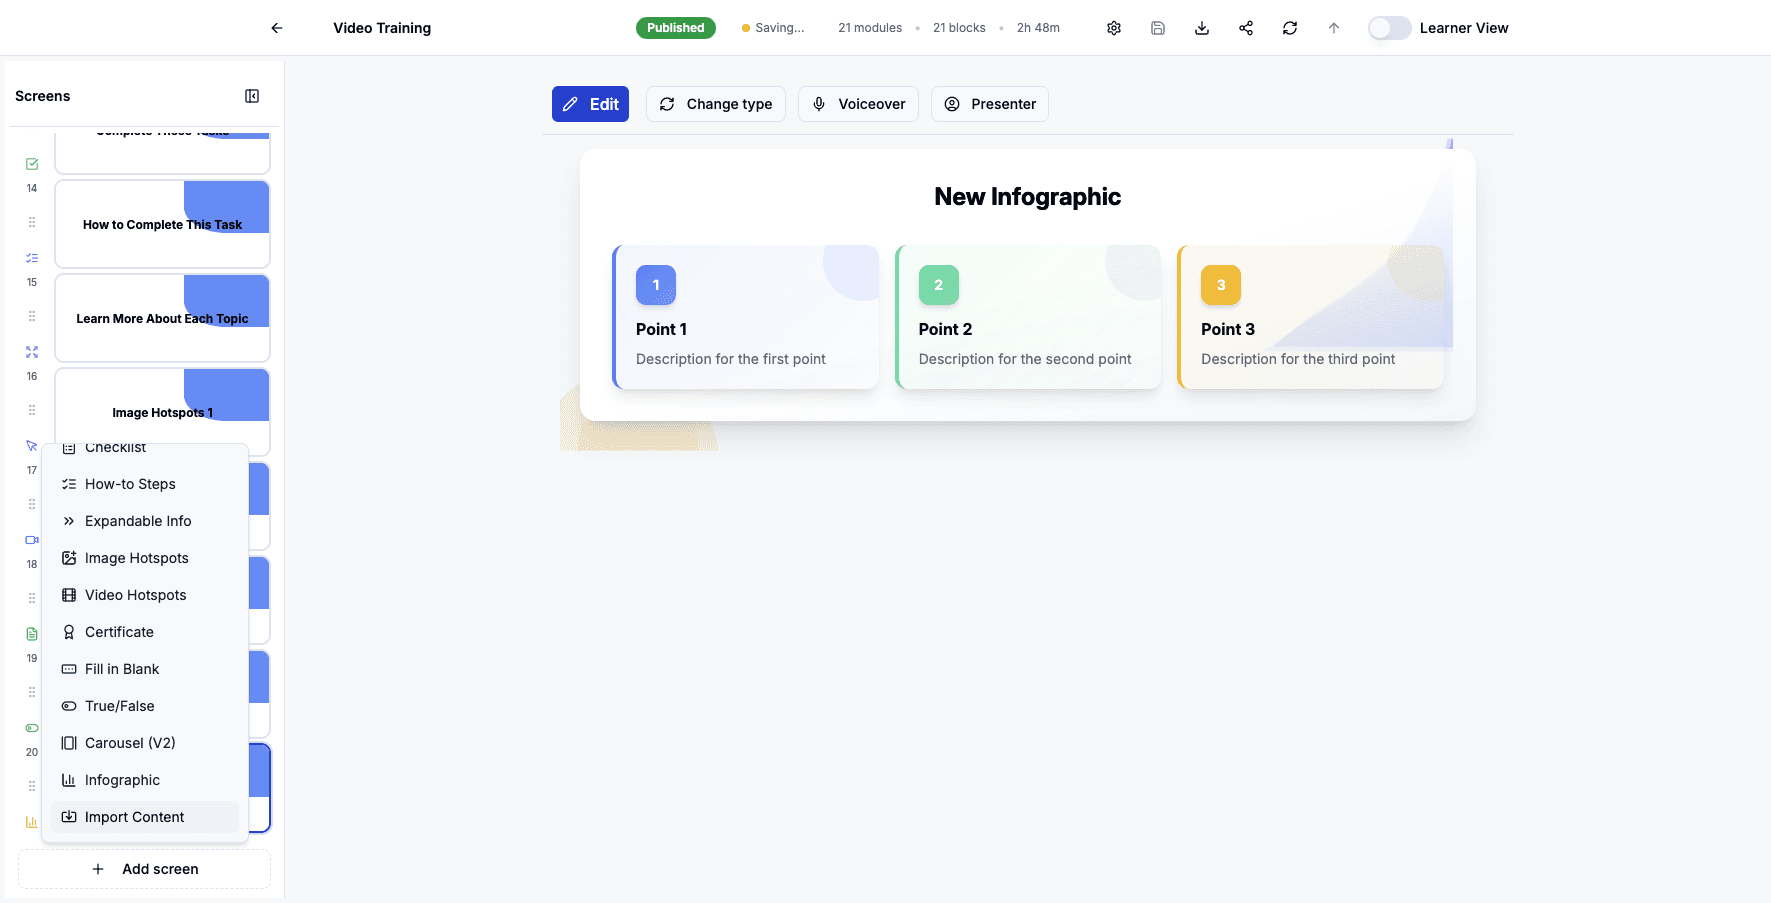The height and width of the screenshot is (903, 1771).
Task: Select Carousel (V2) from the block list
Action: 129,742
